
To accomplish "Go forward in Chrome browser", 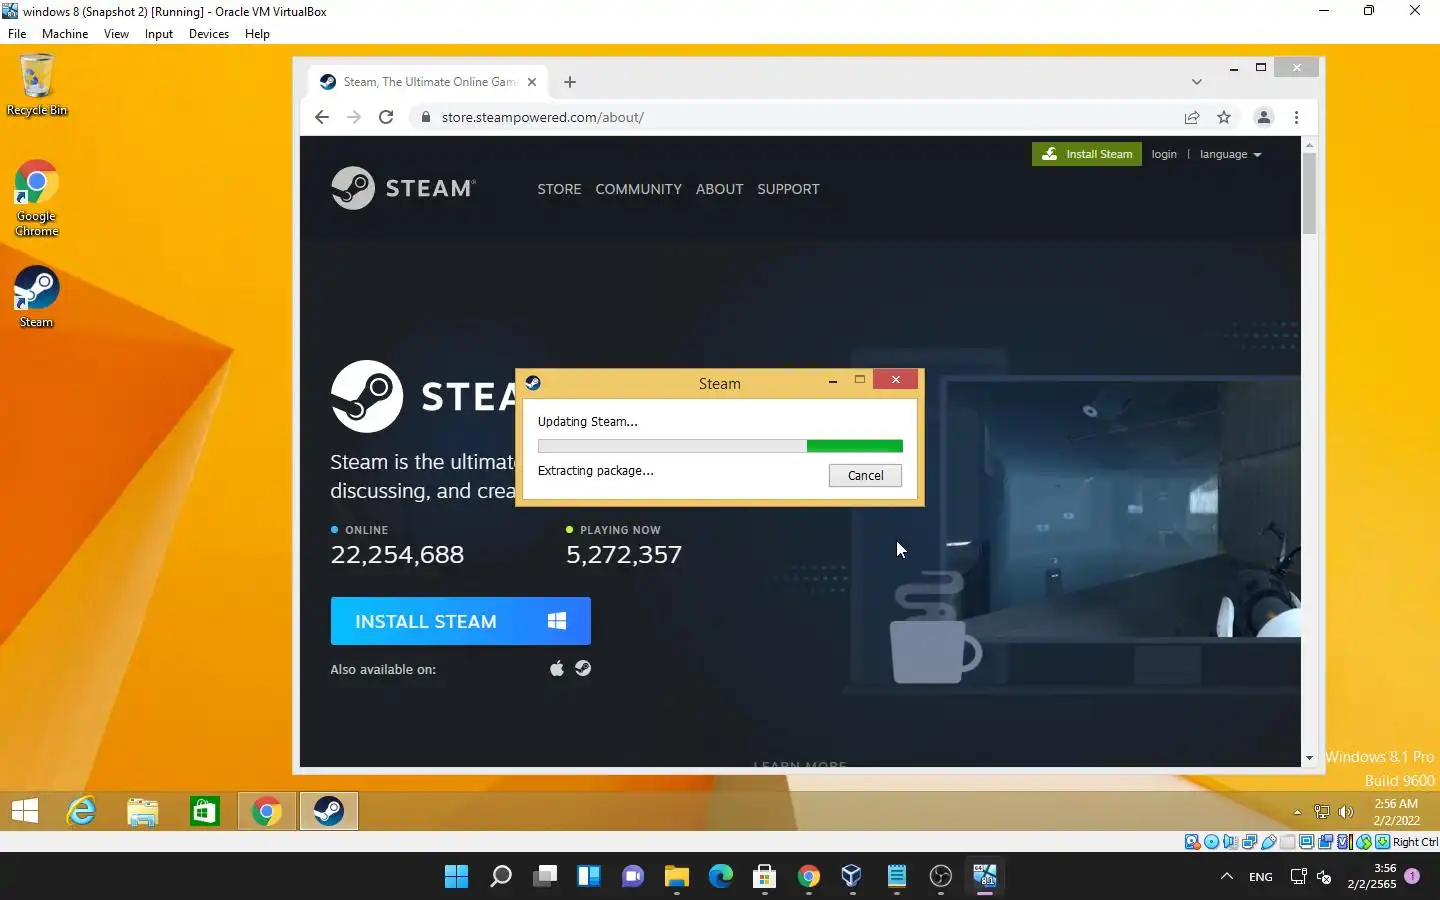I will point(354,117).
